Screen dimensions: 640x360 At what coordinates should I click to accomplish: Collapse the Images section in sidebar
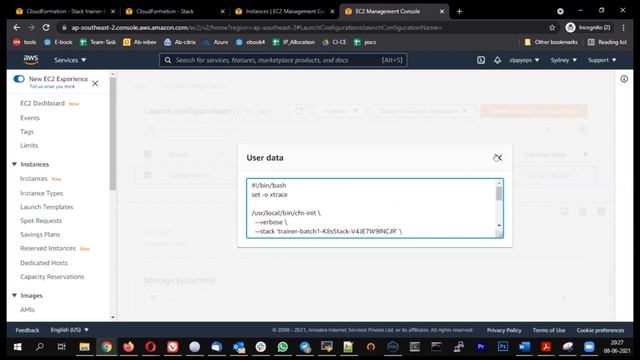click(x=14, y=295)
